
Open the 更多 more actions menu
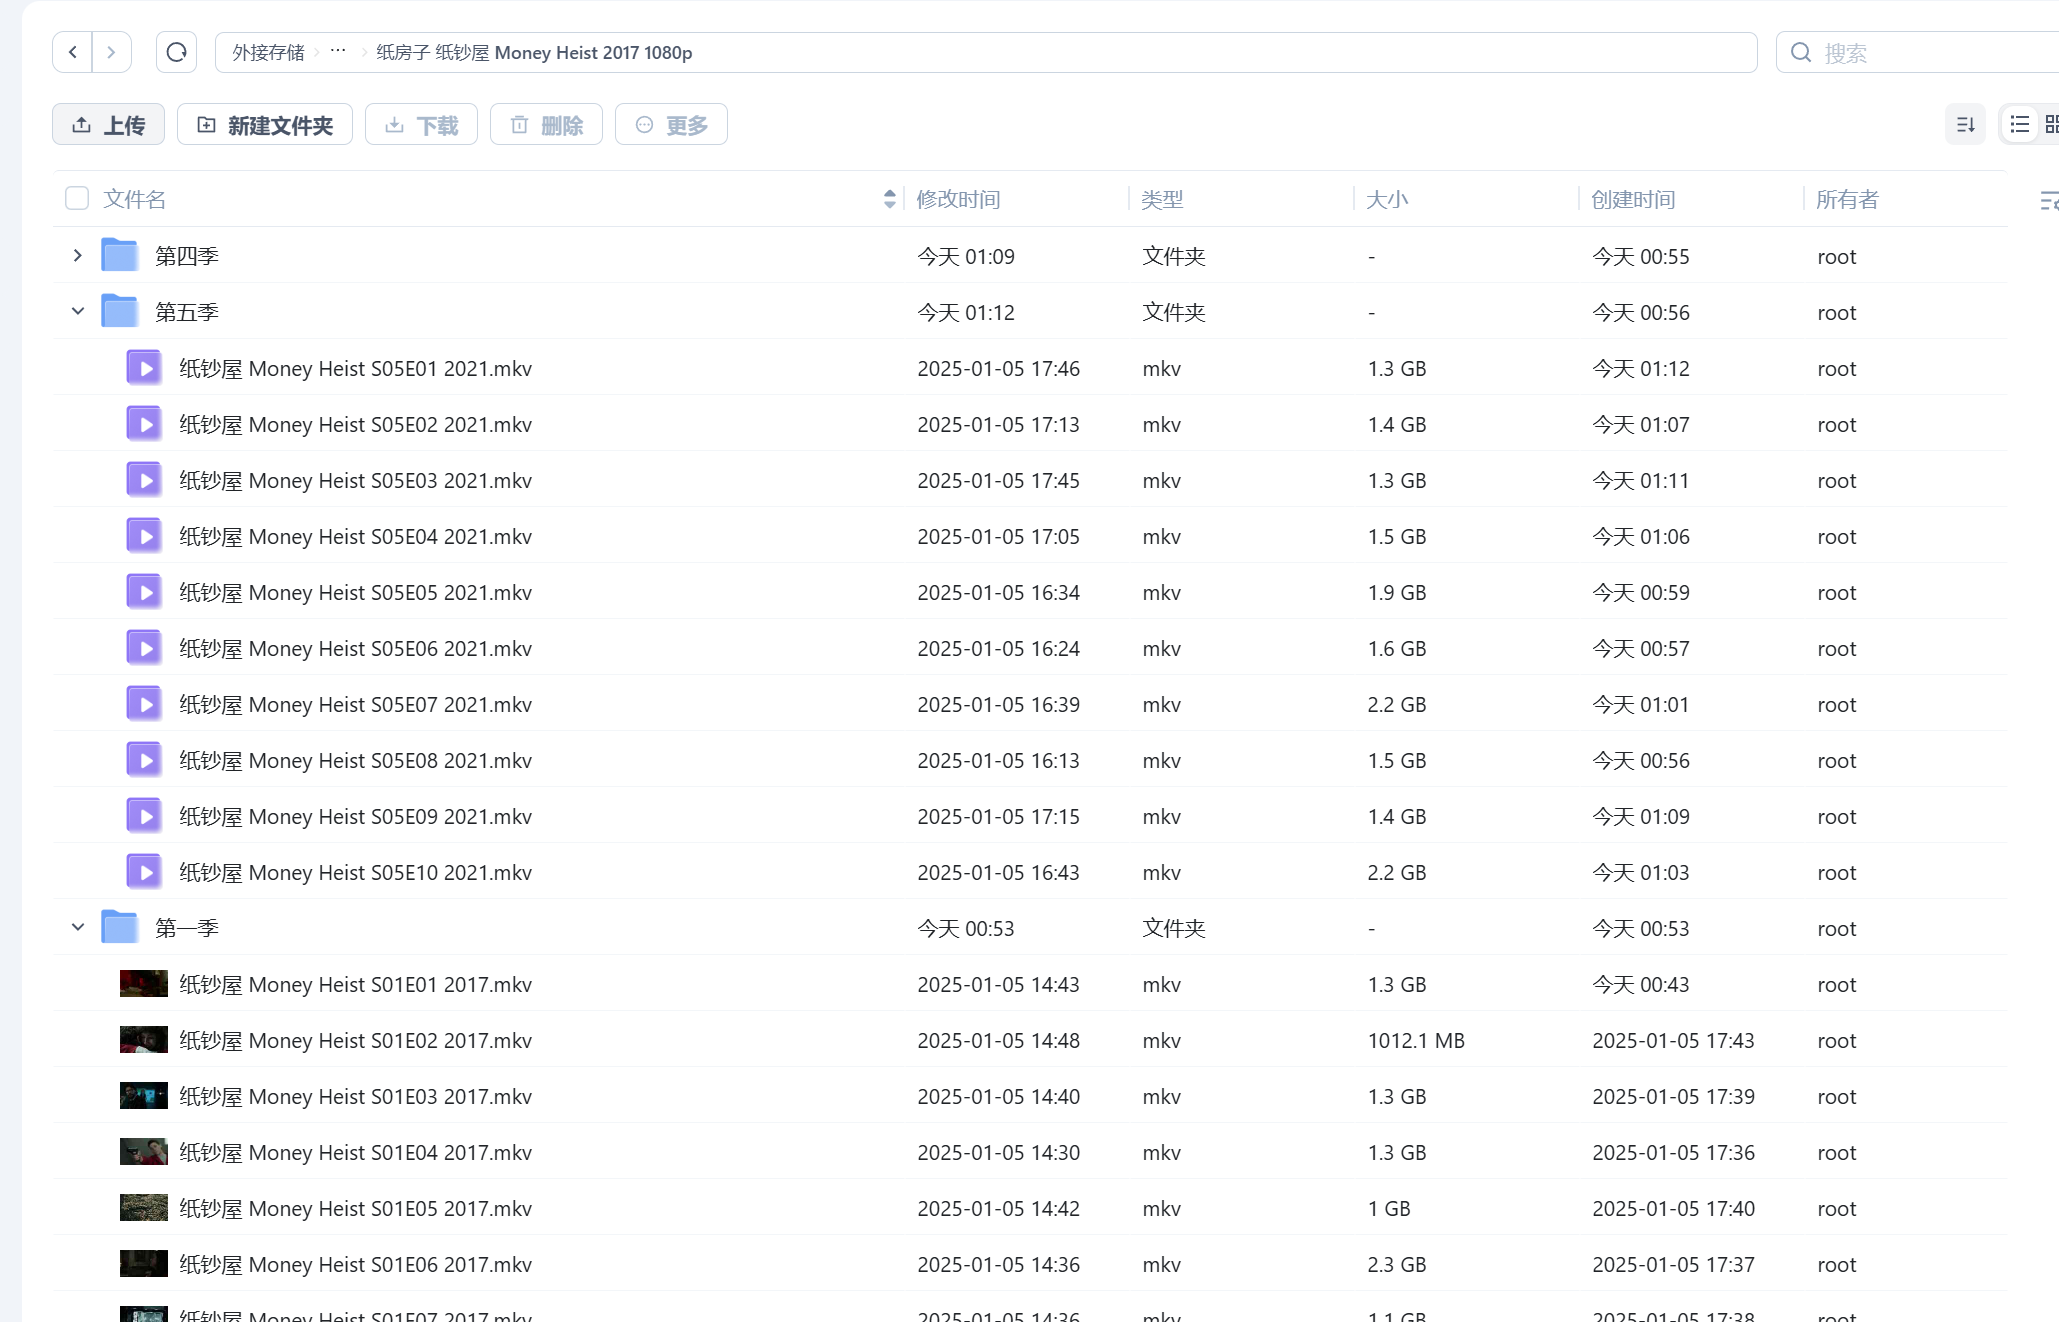coord(671,124)
